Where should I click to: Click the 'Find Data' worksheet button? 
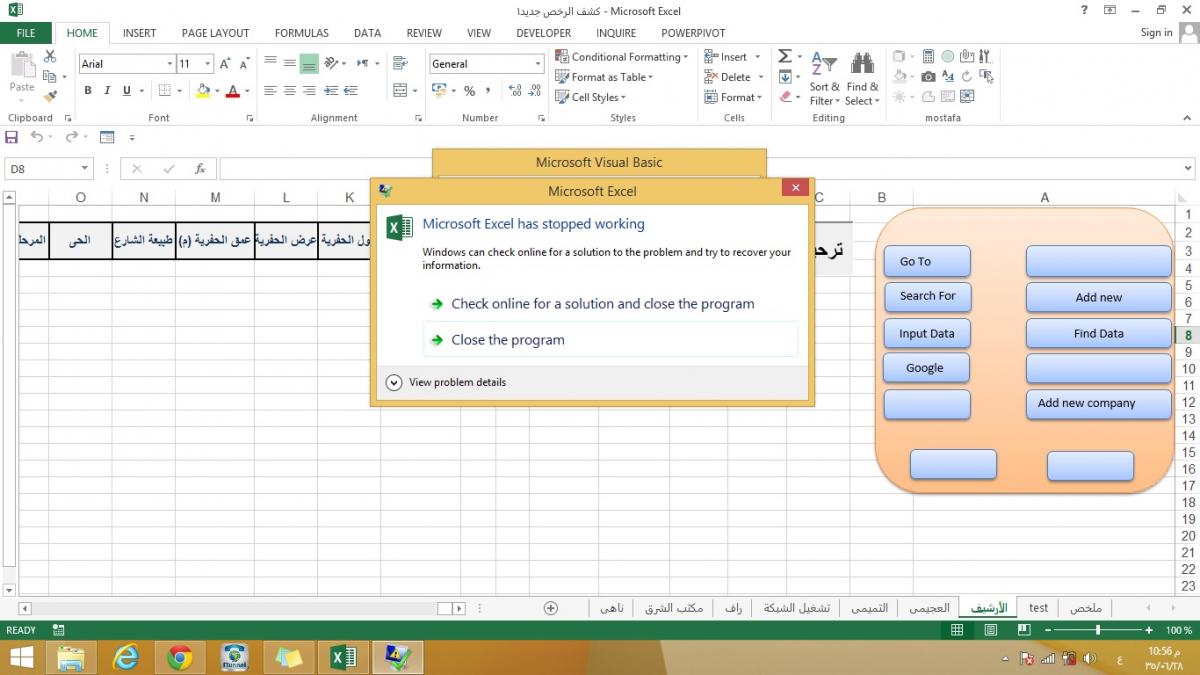[1098, 334]
